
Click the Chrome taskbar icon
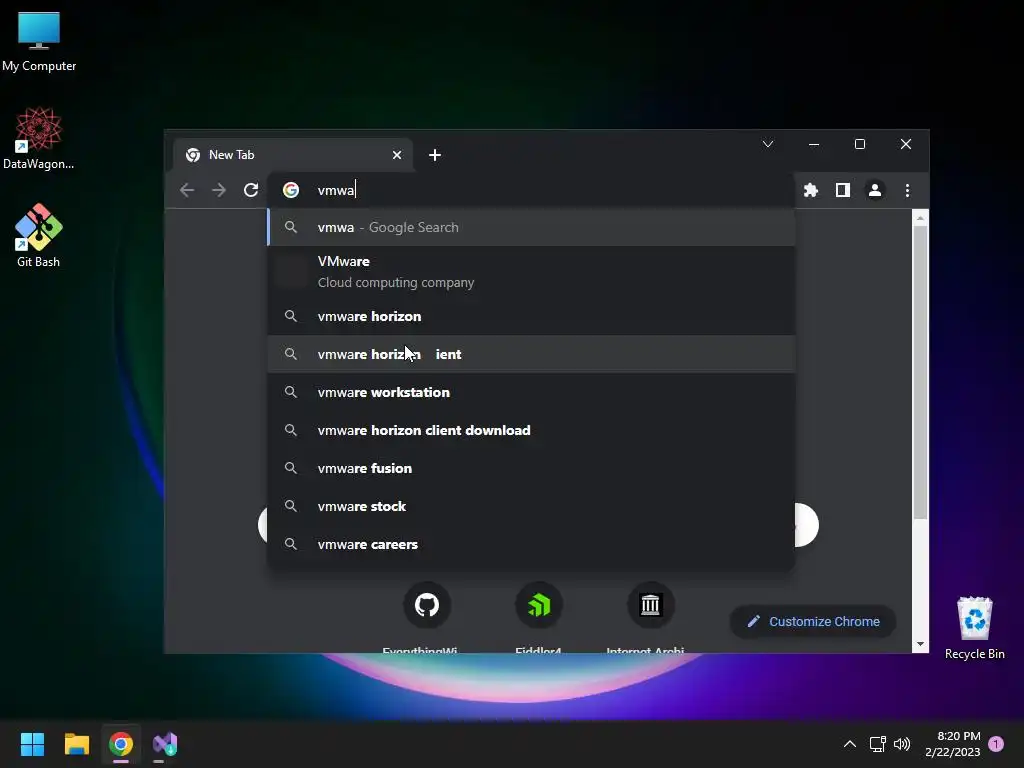(121, 744)
